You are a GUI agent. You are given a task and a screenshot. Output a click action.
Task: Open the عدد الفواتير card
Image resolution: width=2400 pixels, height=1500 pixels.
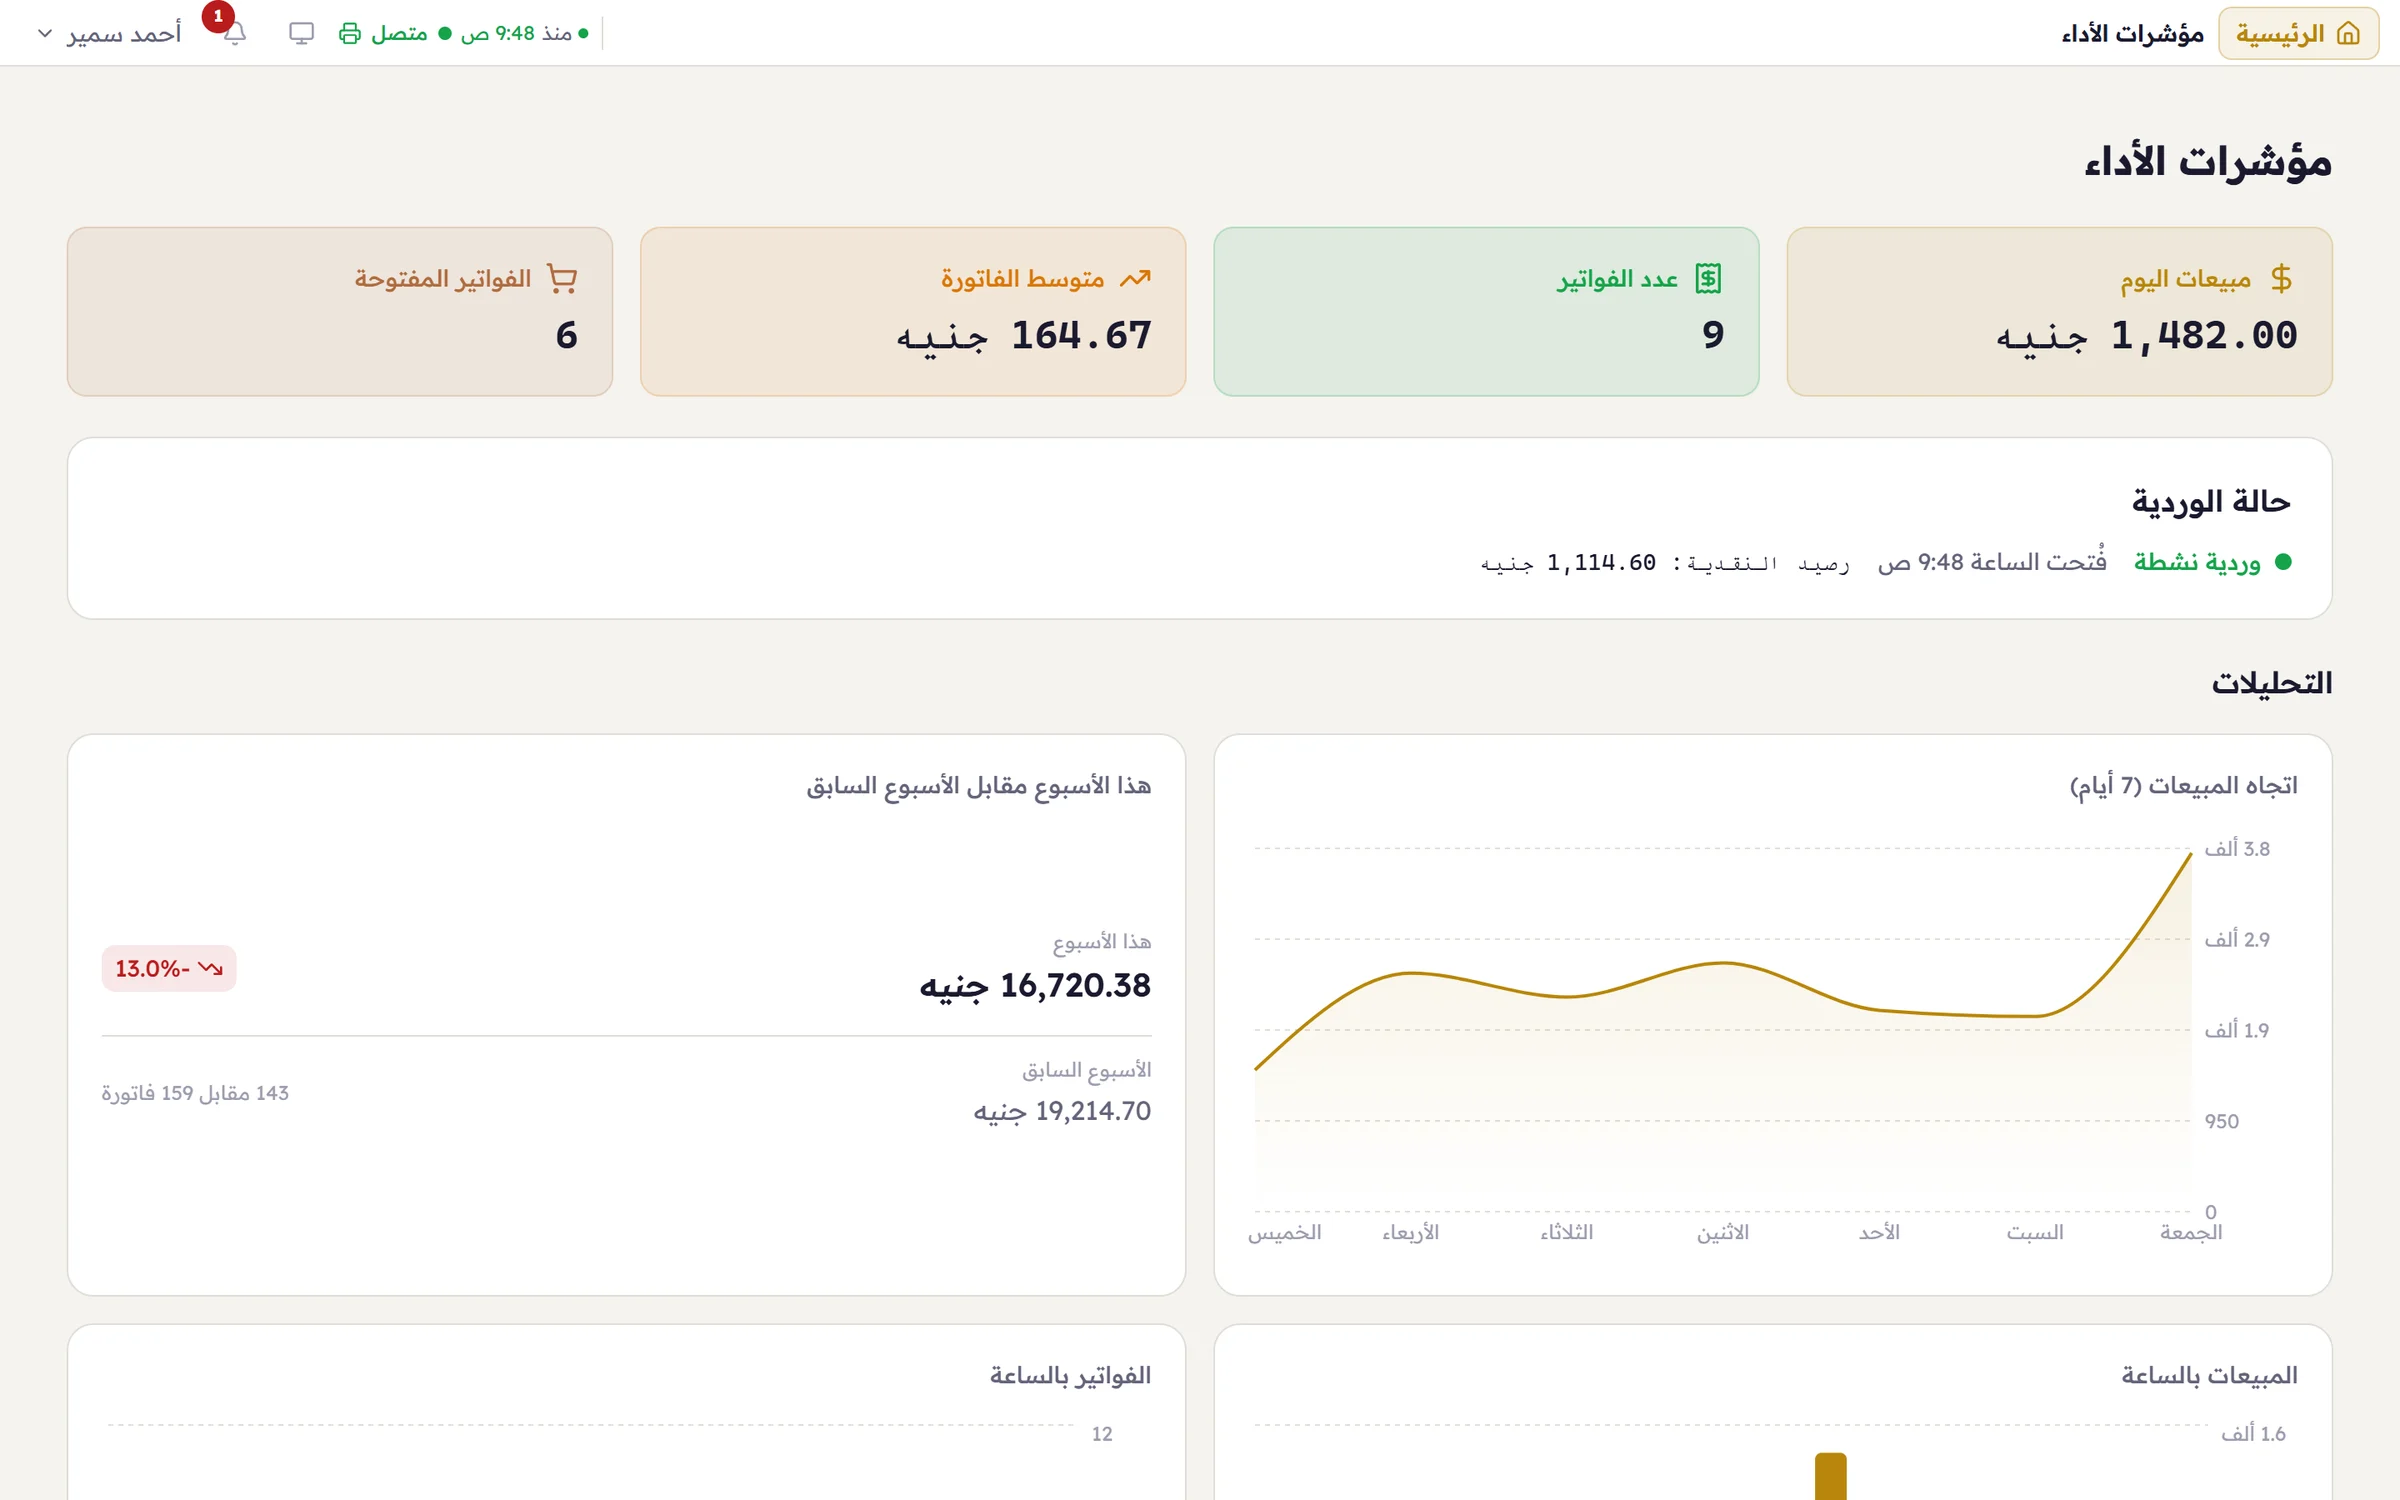pos(1486,311)
